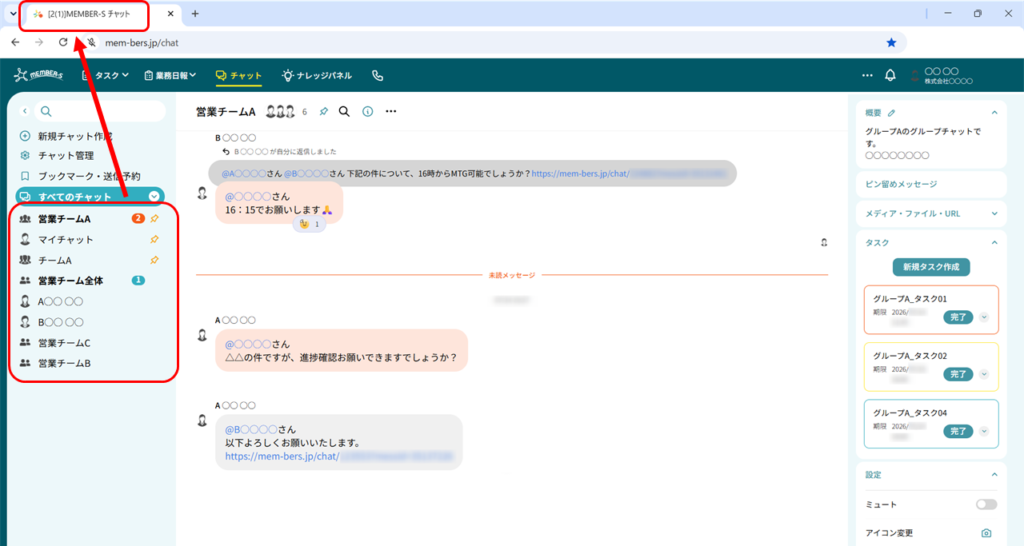This screenshot has width=1024, height=546.
Task: Collapse the タスク panel on the right
Action: tap(994, 243)
